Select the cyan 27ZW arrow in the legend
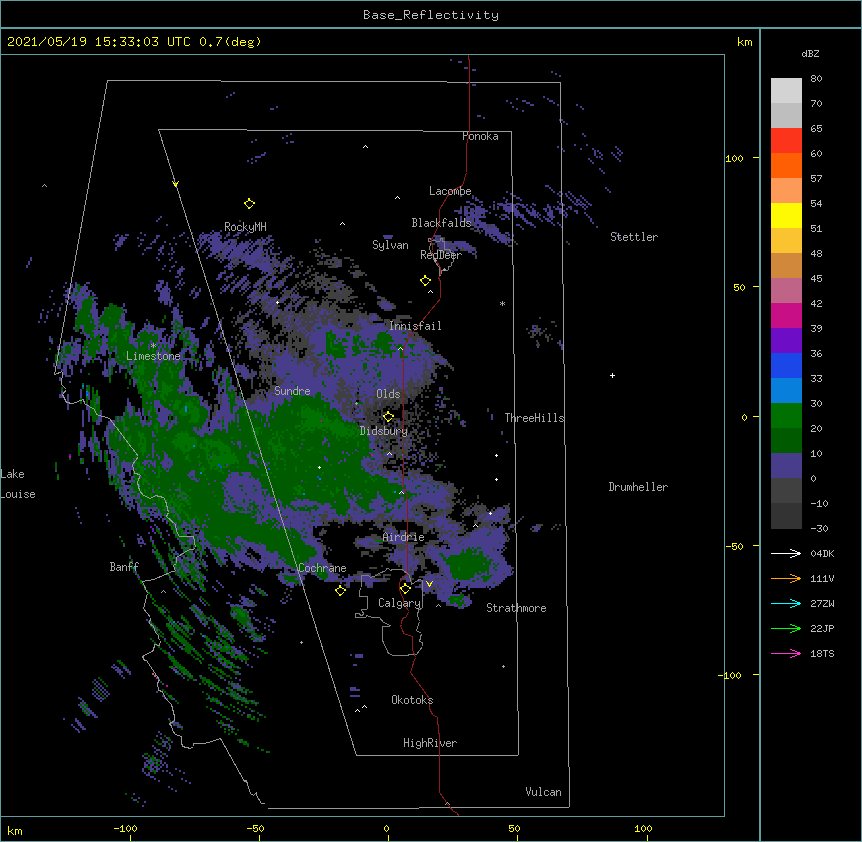The width and height of the screenshot is (862, 842). coord(786,603)
